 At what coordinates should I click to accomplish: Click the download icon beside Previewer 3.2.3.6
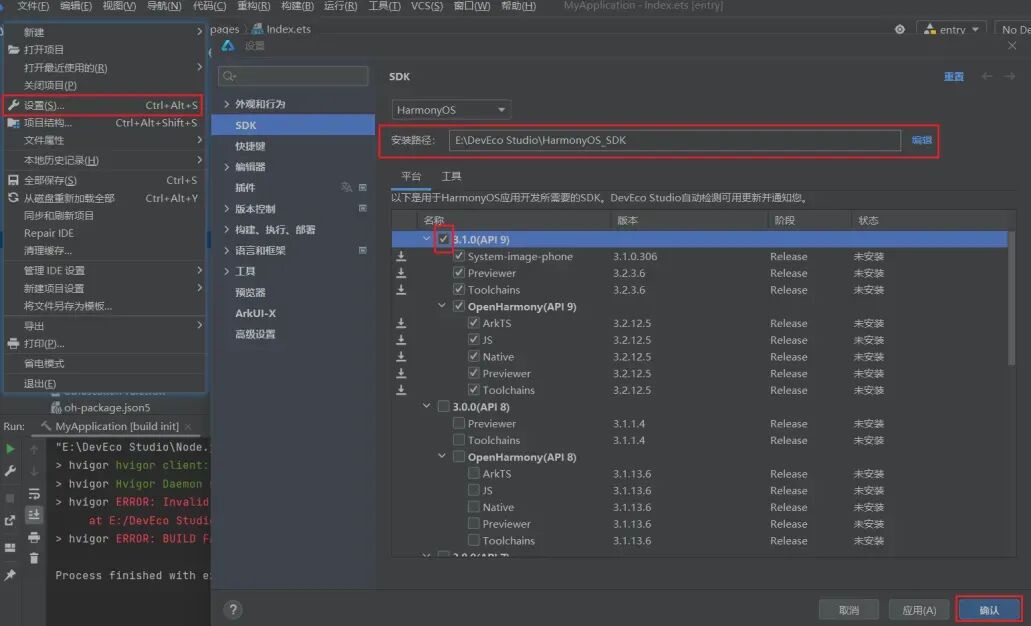pos(401,273)
